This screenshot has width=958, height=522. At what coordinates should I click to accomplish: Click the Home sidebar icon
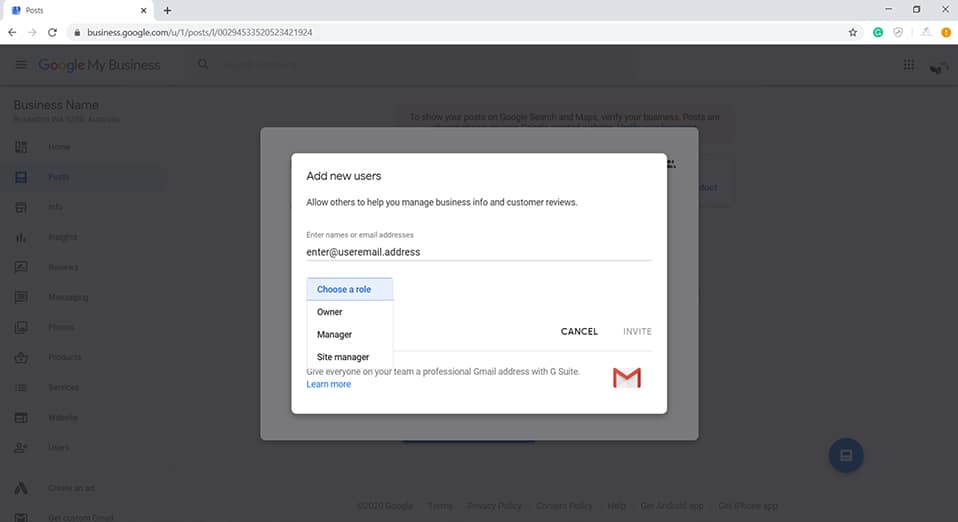click(x=21, y=147)
